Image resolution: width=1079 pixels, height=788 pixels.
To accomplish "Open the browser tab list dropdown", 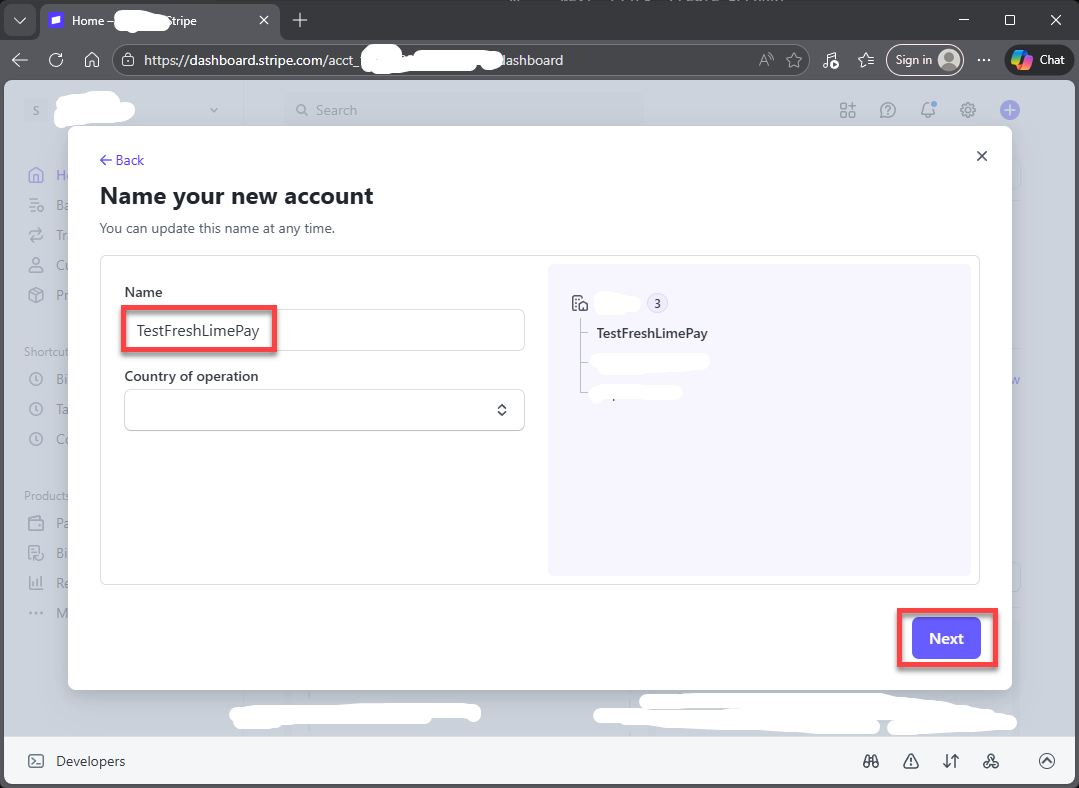I will point(19,20).
